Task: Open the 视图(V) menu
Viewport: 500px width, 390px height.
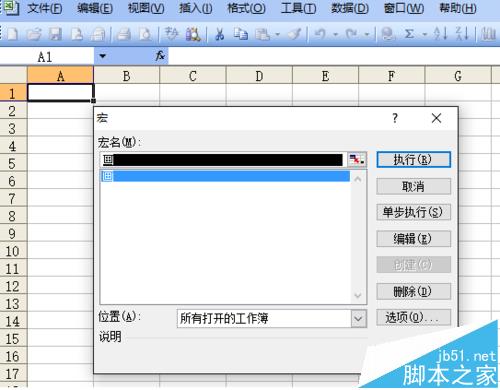Action: [x=146, y=8]
